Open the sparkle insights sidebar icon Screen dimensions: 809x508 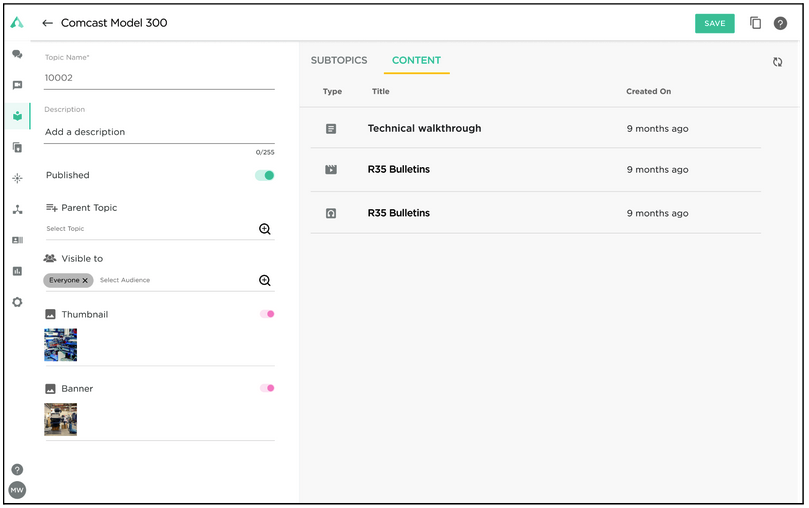(18, 178)
